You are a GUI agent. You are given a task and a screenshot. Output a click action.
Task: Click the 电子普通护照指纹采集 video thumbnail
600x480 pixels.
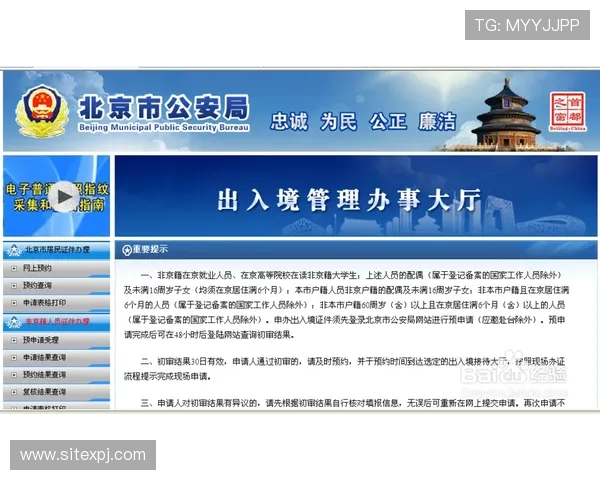click(x=56, y=196)
